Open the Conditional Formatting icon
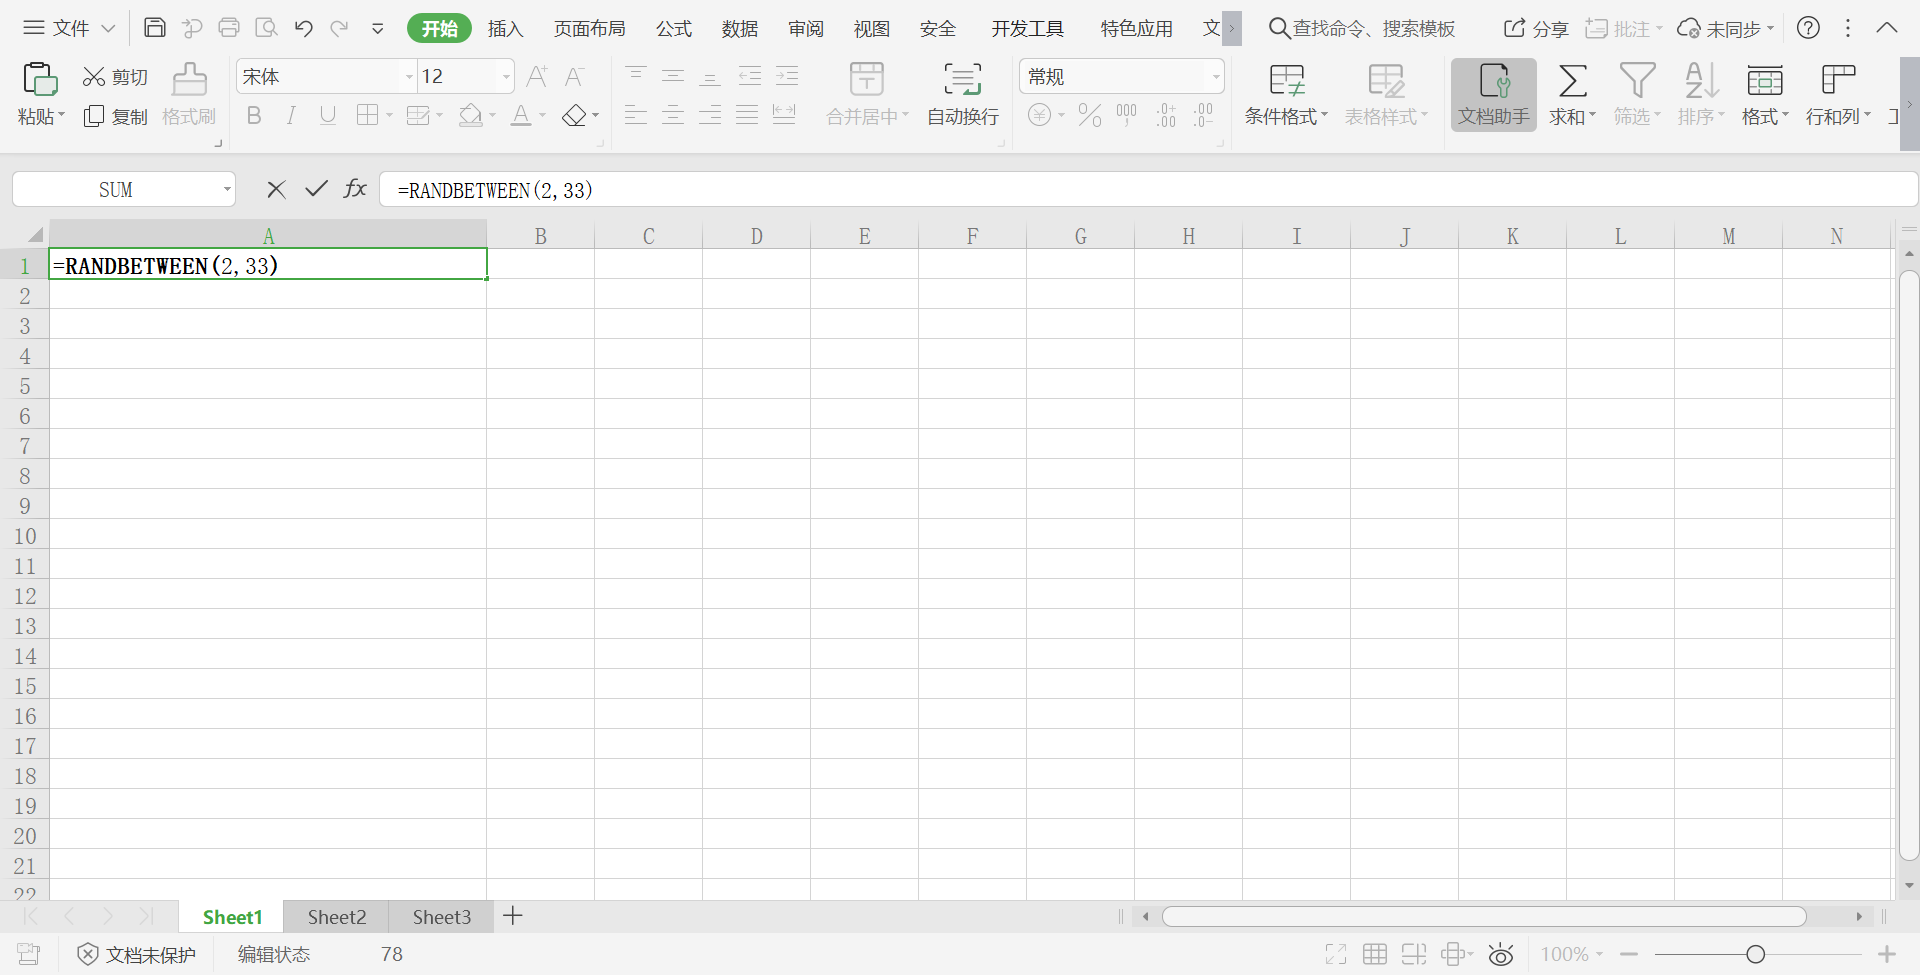 1286,80
